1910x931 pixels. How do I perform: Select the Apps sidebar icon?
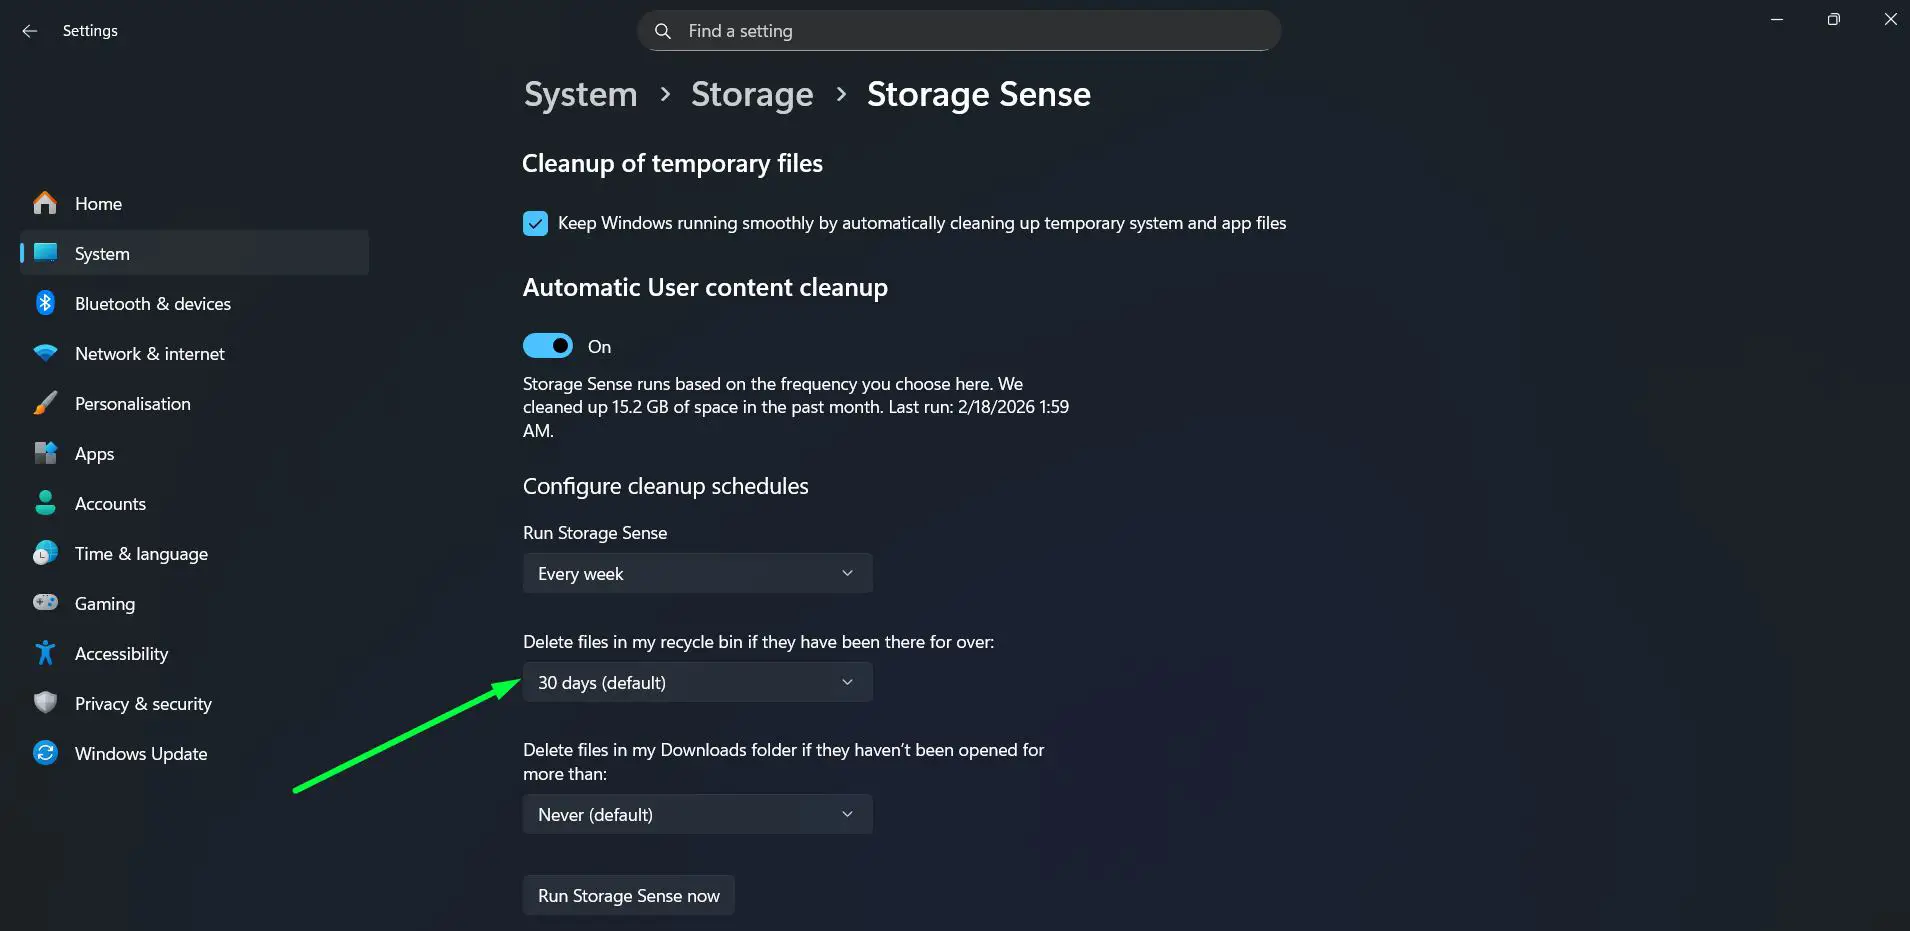[x=45, y=453]
